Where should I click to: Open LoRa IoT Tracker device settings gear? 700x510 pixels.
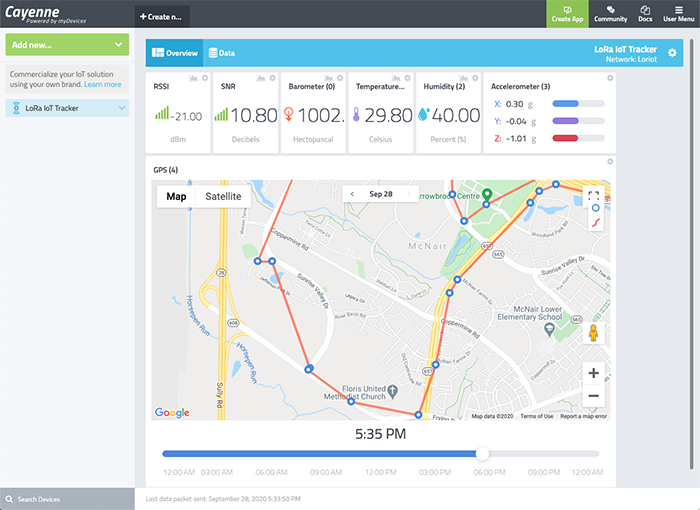tap(672, 53)
